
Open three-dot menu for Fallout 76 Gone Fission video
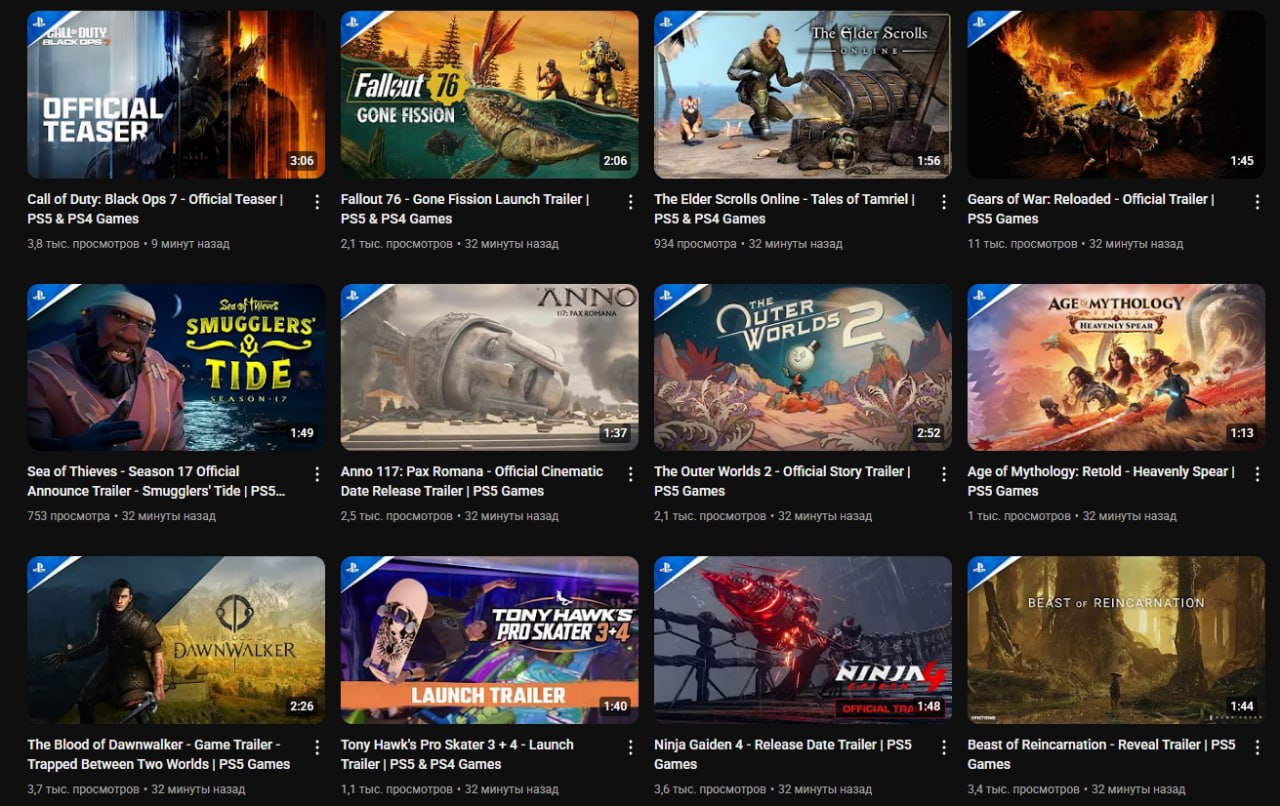(630, 202)
